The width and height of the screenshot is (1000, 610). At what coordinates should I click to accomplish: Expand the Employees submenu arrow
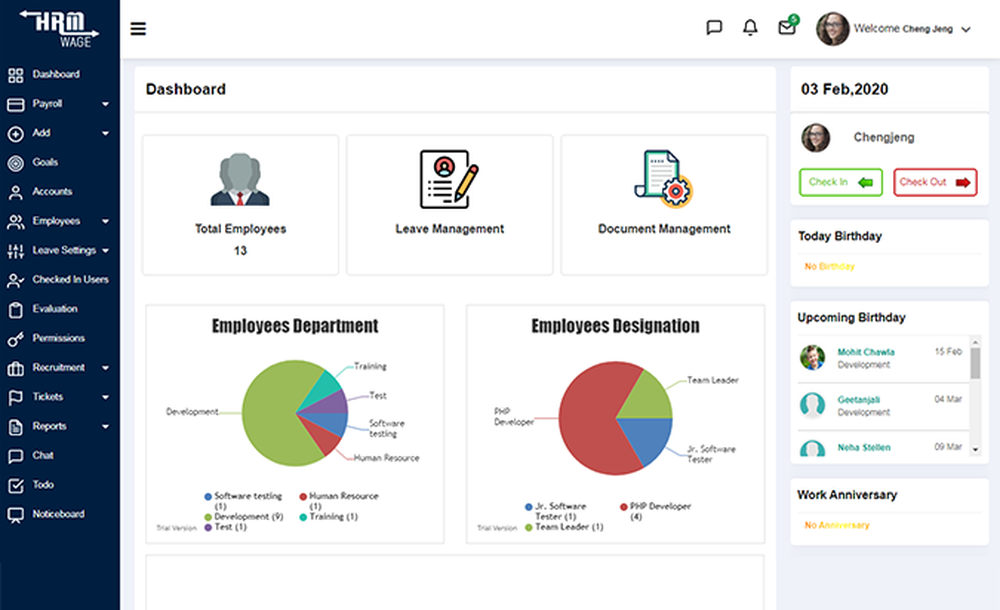(x=105, y=221)
